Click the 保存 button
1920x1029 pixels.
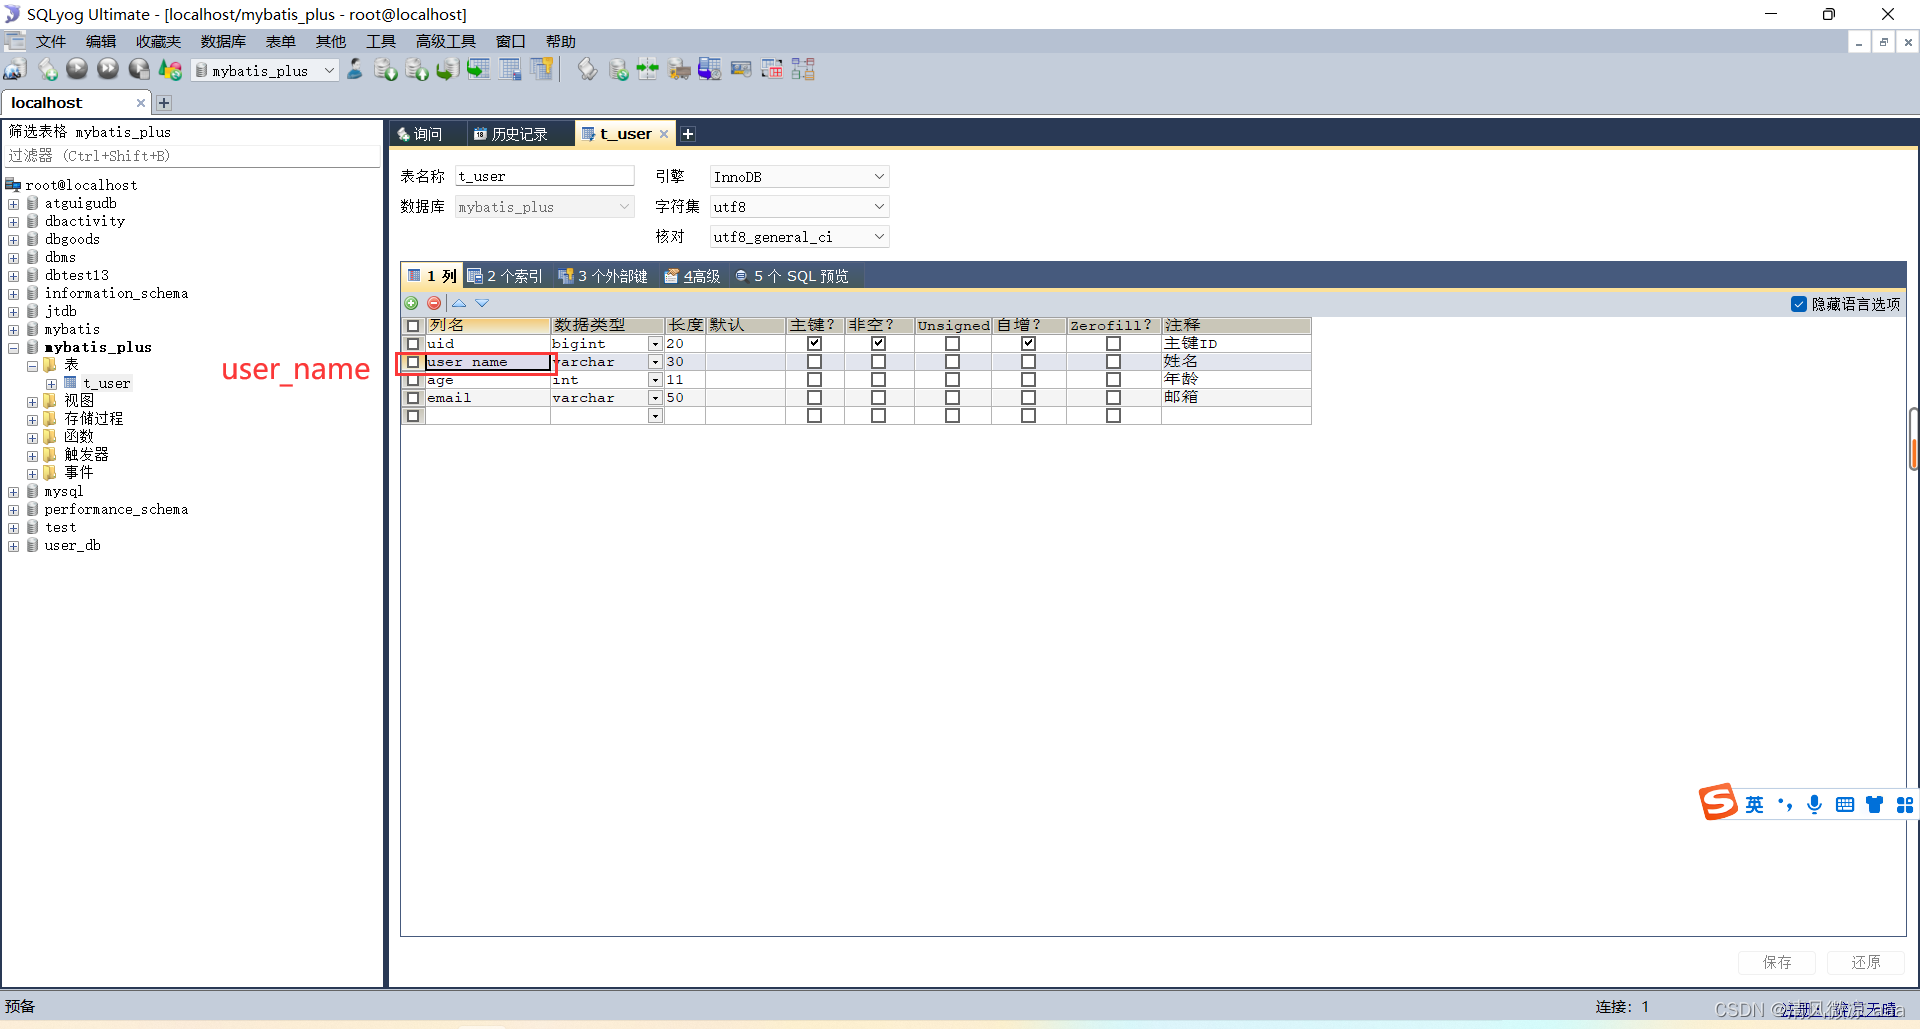point(1776,962)
